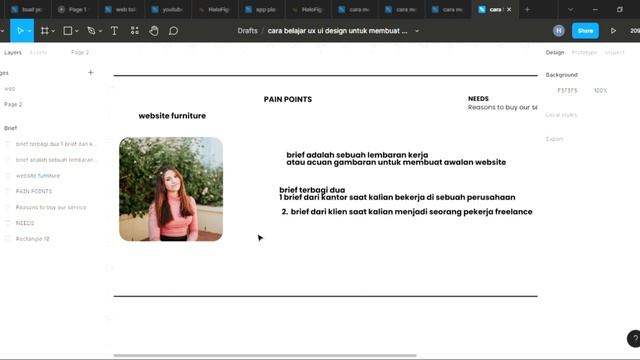Select the Add Comment tool
The height and width of the screenshot is (360, 640).
tap(173, 31)
